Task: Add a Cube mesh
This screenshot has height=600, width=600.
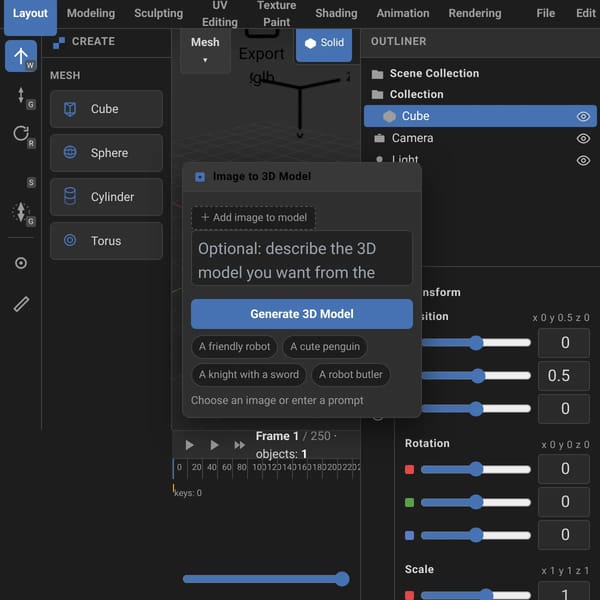Action: tap(106, 109)
